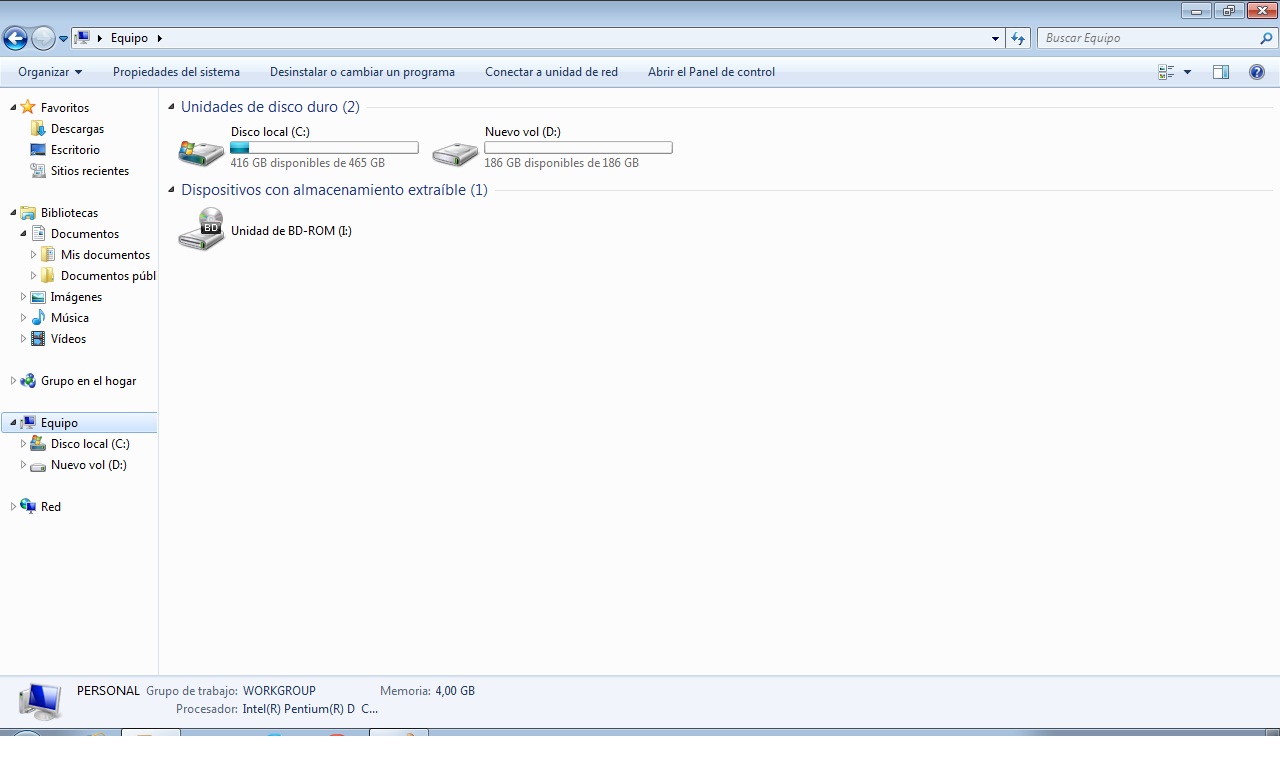The width and height of the screenshot is (1280, 768).
Task: Select Disco local (C:) drive icon
Action: pyautogui.click(x=201, y=151)
